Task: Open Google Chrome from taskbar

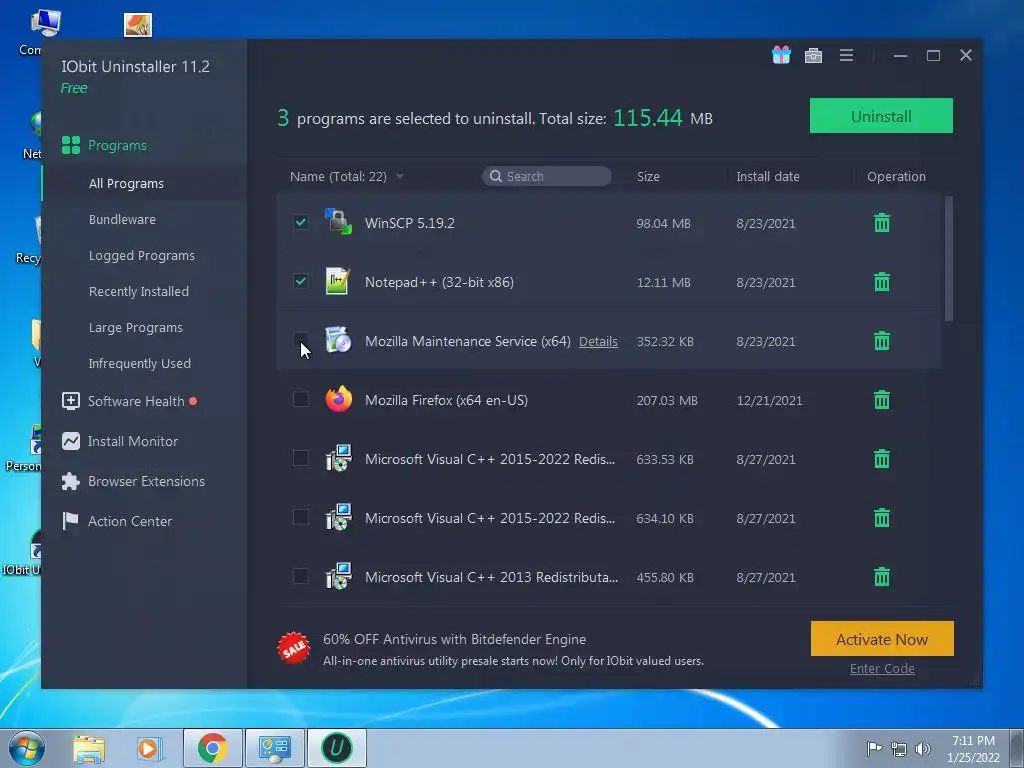Action: point(212,748)
